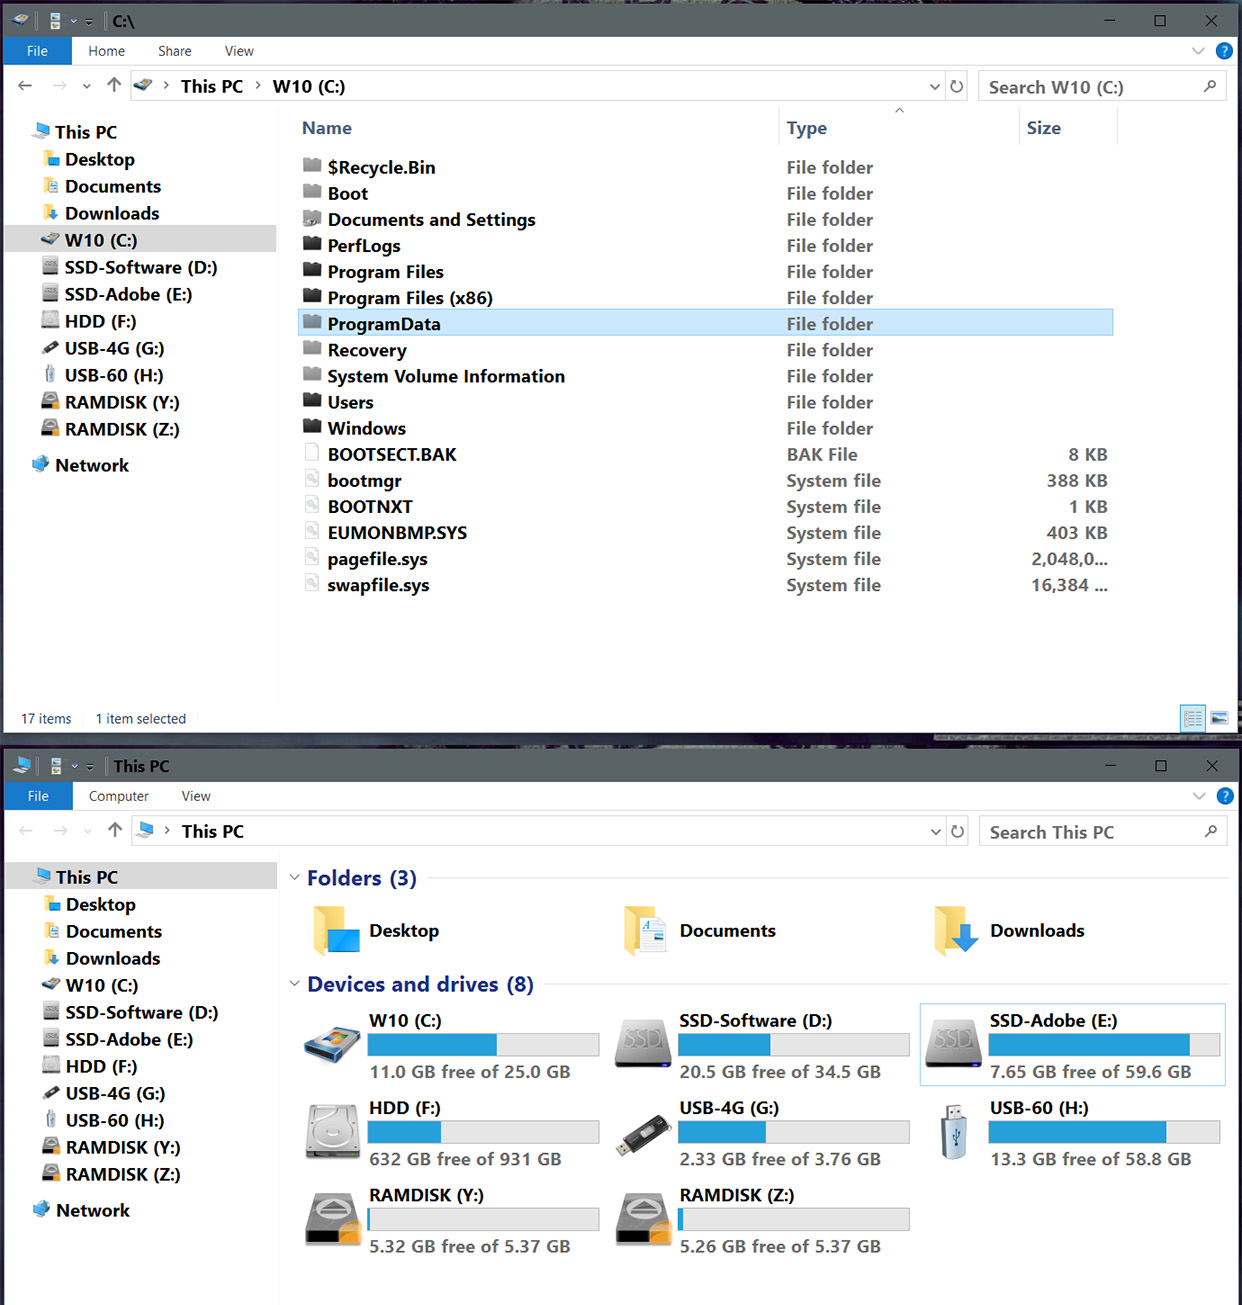Select the RAMDISK (Z:) drive icon in drives list
The image size is (1242, 1305).
click(x=642, y=1219)
